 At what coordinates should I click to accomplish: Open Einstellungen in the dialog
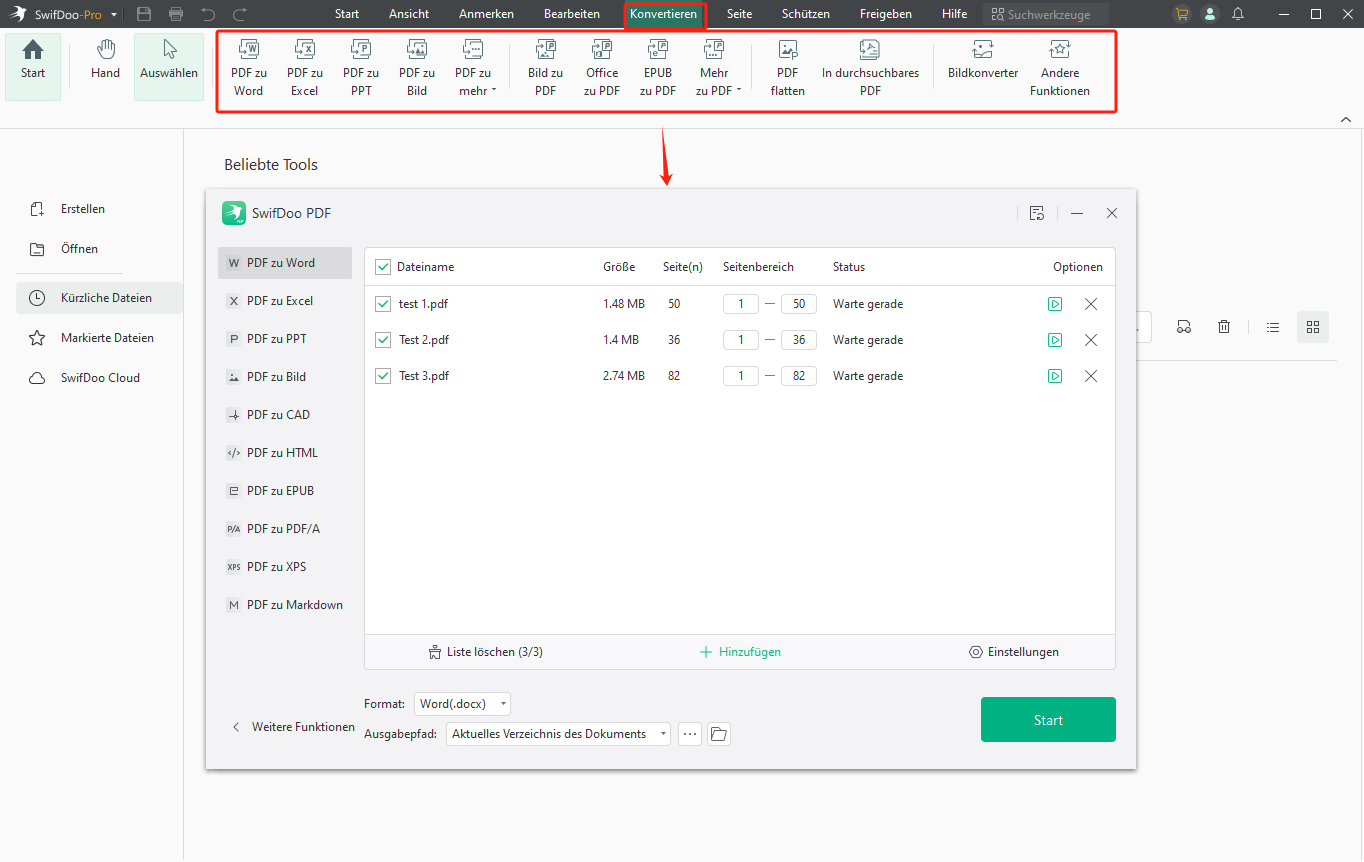pos(1014,652)
